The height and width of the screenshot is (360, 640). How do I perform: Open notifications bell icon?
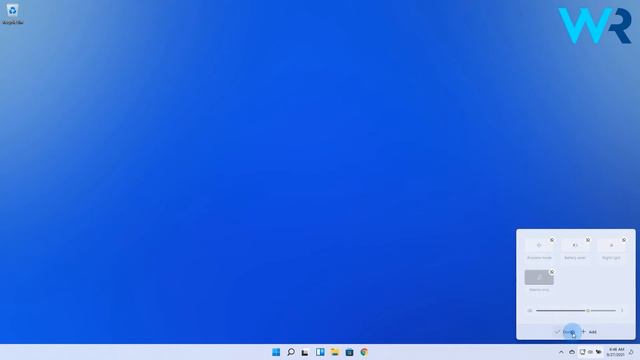coord(631,352)
